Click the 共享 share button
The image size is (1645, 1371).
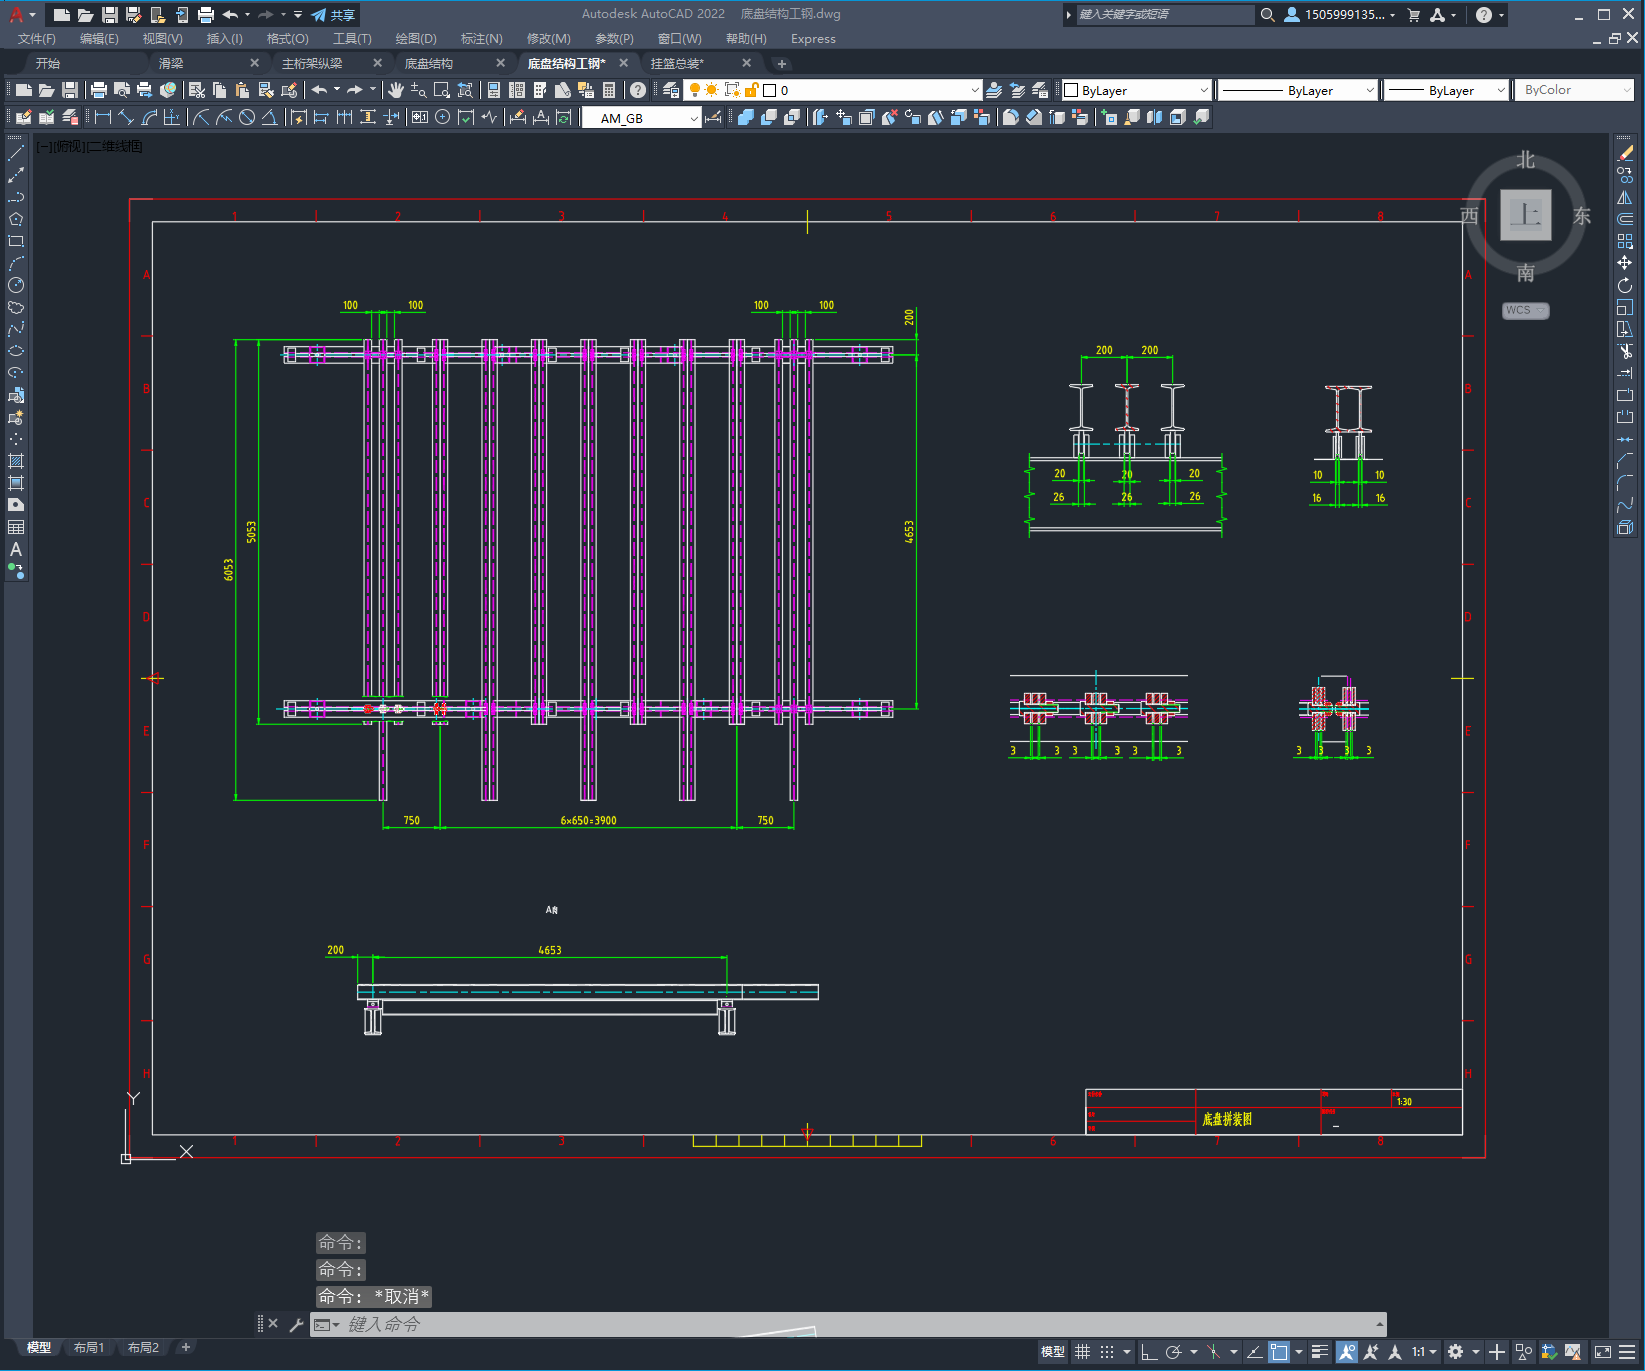333,15
